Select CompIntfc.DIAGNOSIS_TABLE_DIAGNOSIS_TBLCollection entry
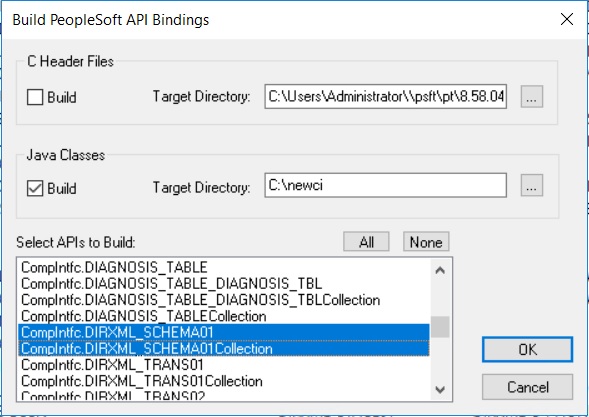This screenshot has width=589, height=417. click(224, 300)
